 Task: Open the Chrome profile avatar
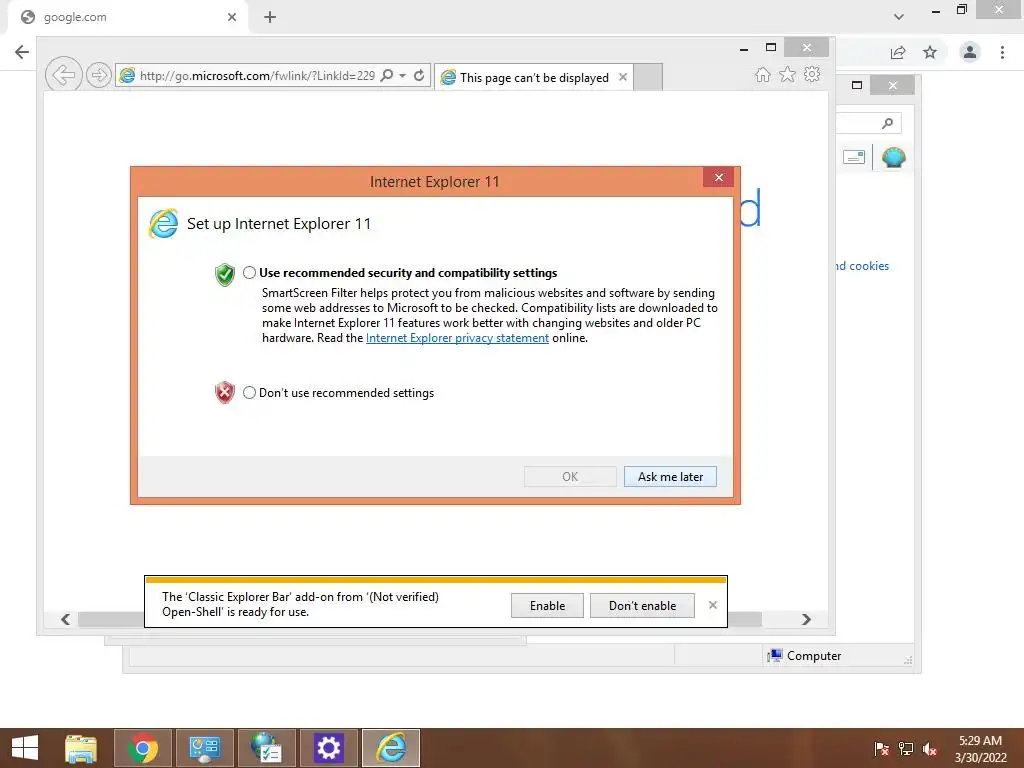[x=970, y=52]
